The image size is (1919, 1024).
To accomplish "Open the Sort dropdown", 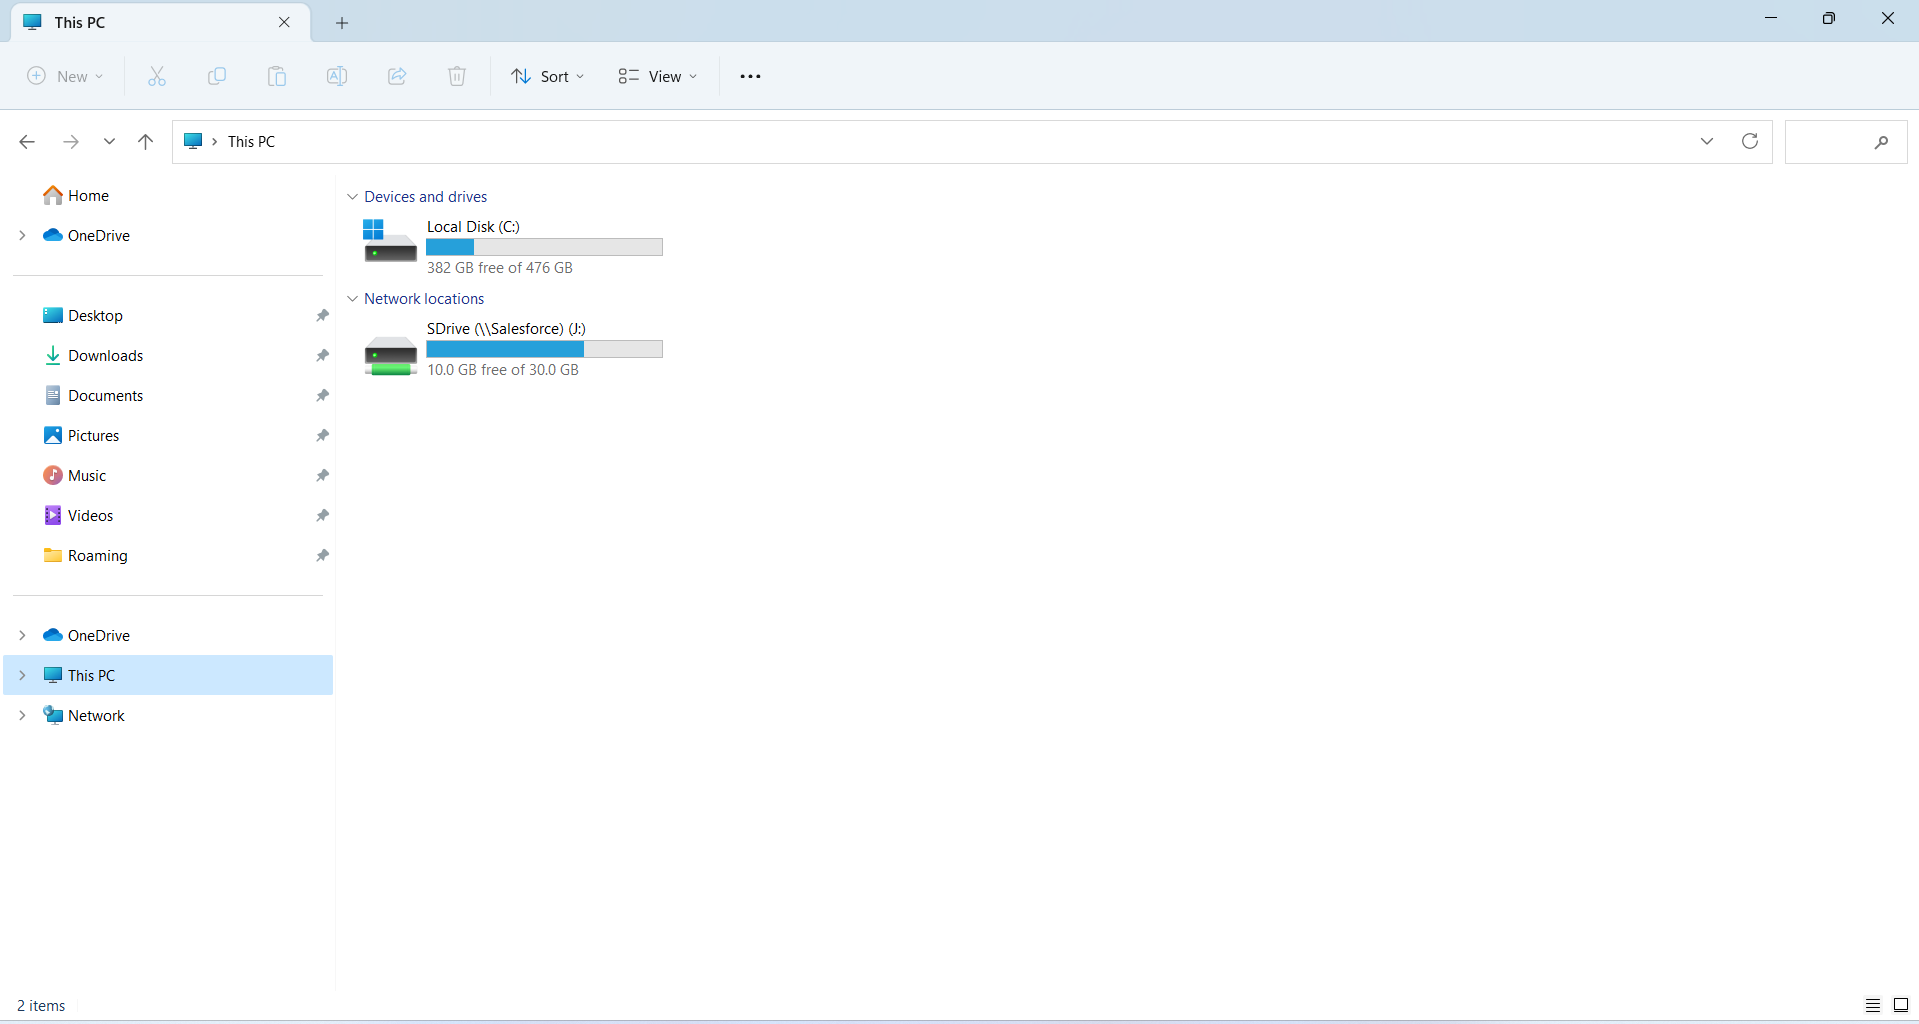I will (x=547, y=76).
